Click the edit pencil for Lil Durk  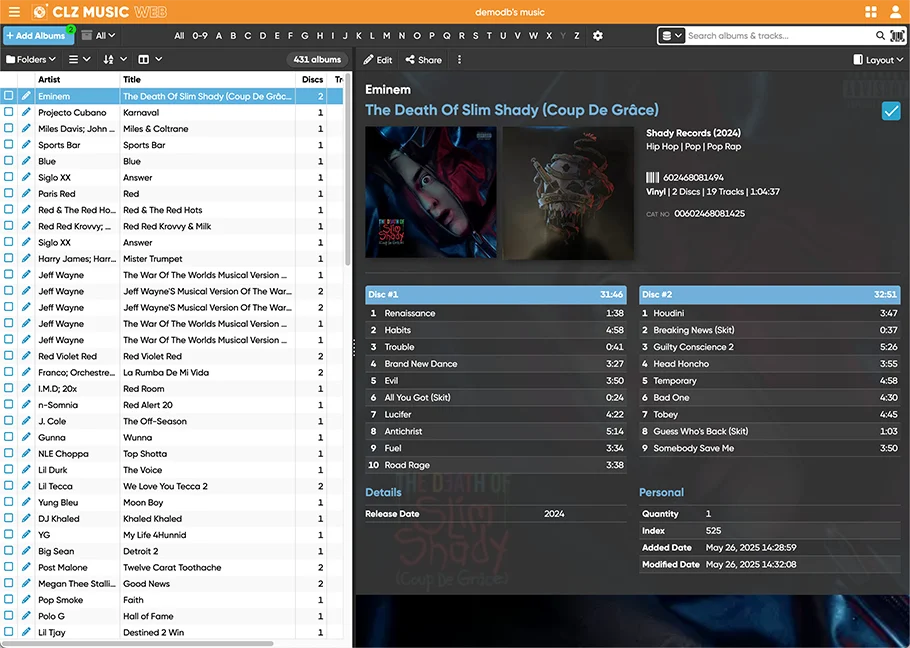(x=26, y=469)
